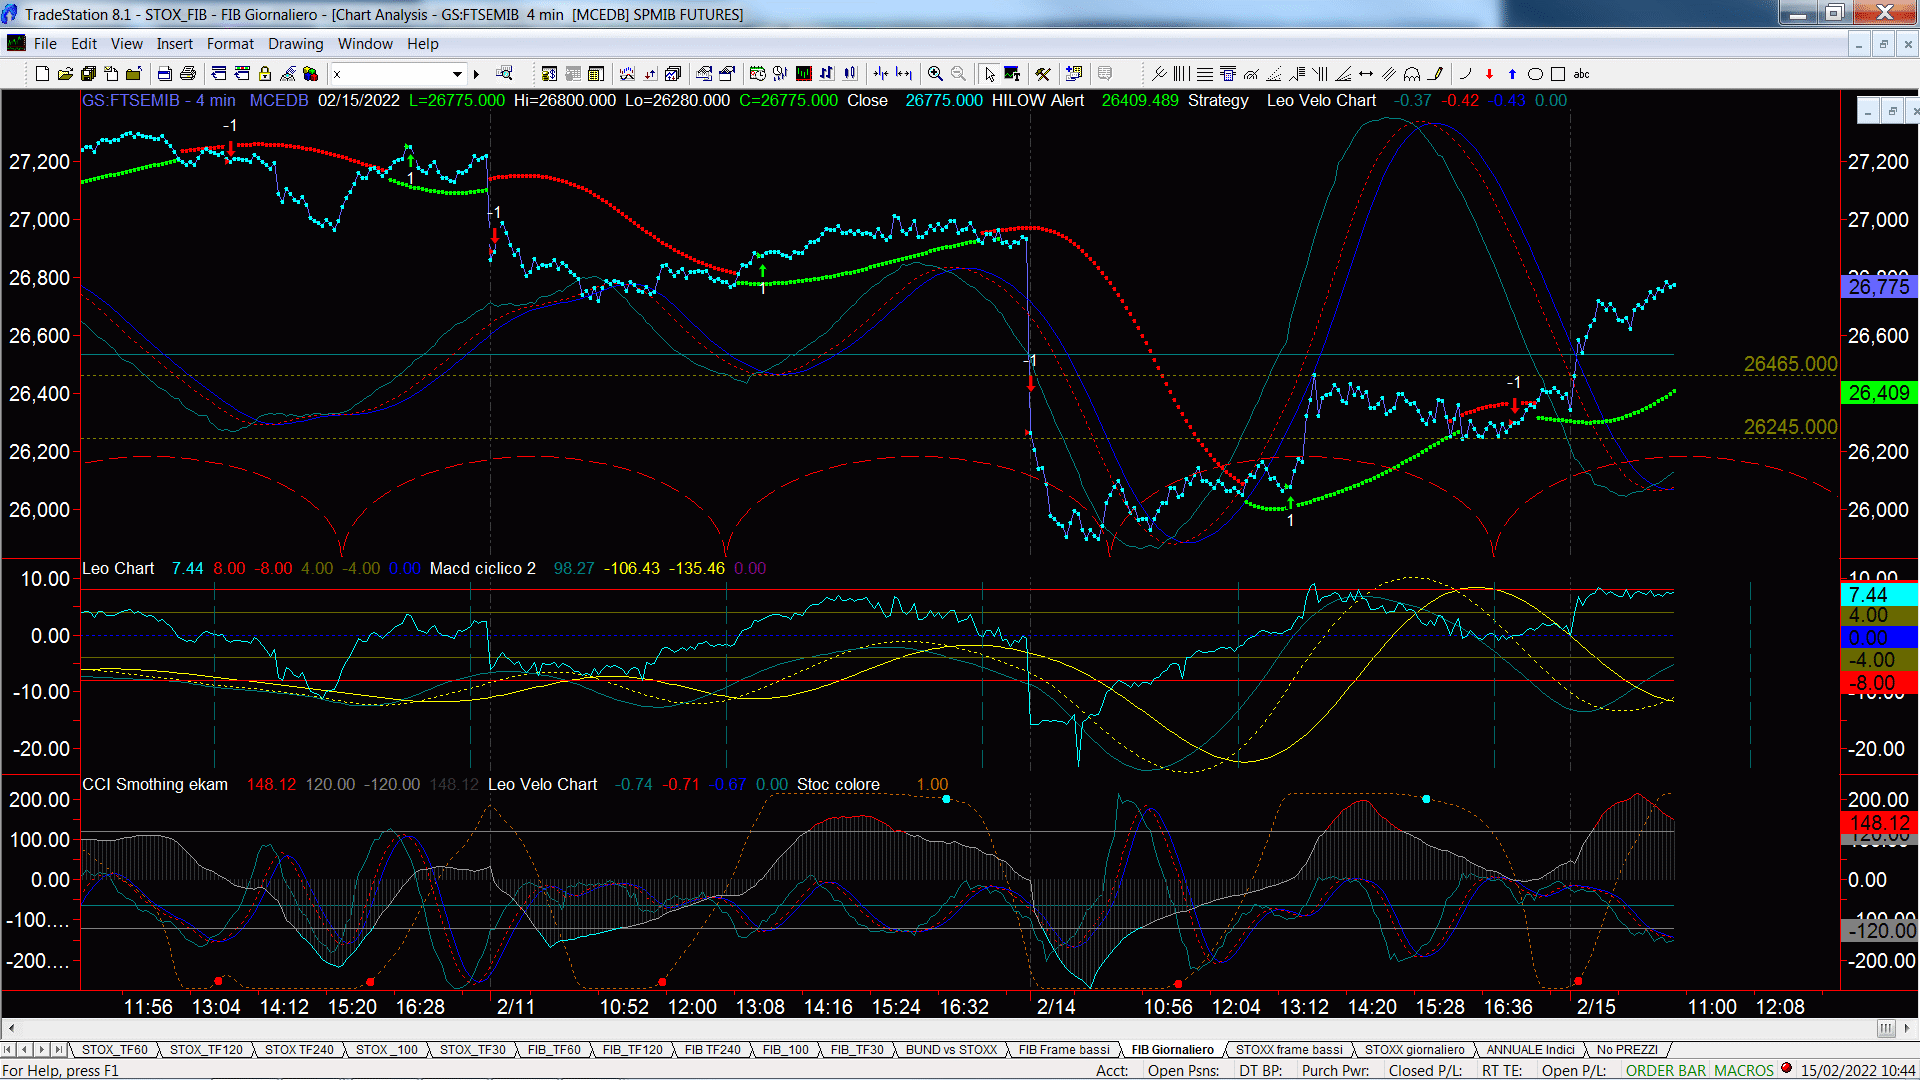Switch to the FIB_100 tab
The image size is (1920, 1080).
pyautogui.click(x=785, y=1049)
